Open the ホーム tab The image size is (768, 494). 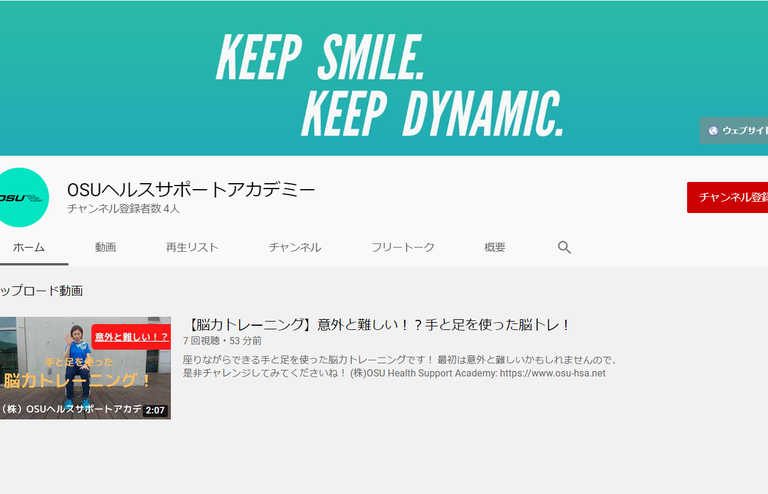(x=29, y=247)
